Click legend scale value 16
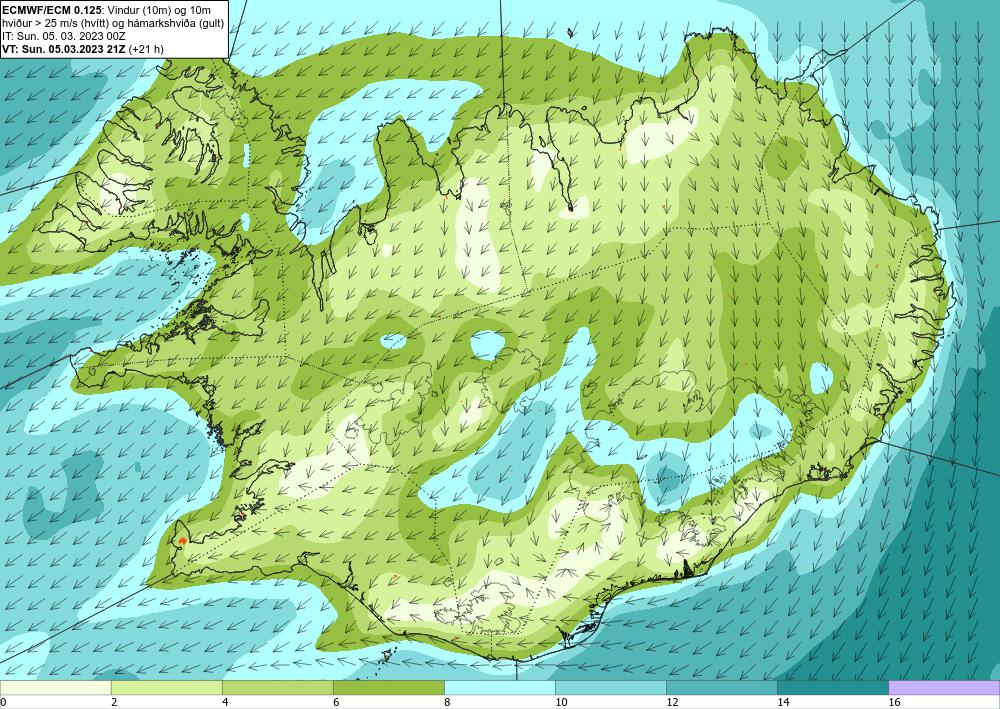 tap(894, 702)
